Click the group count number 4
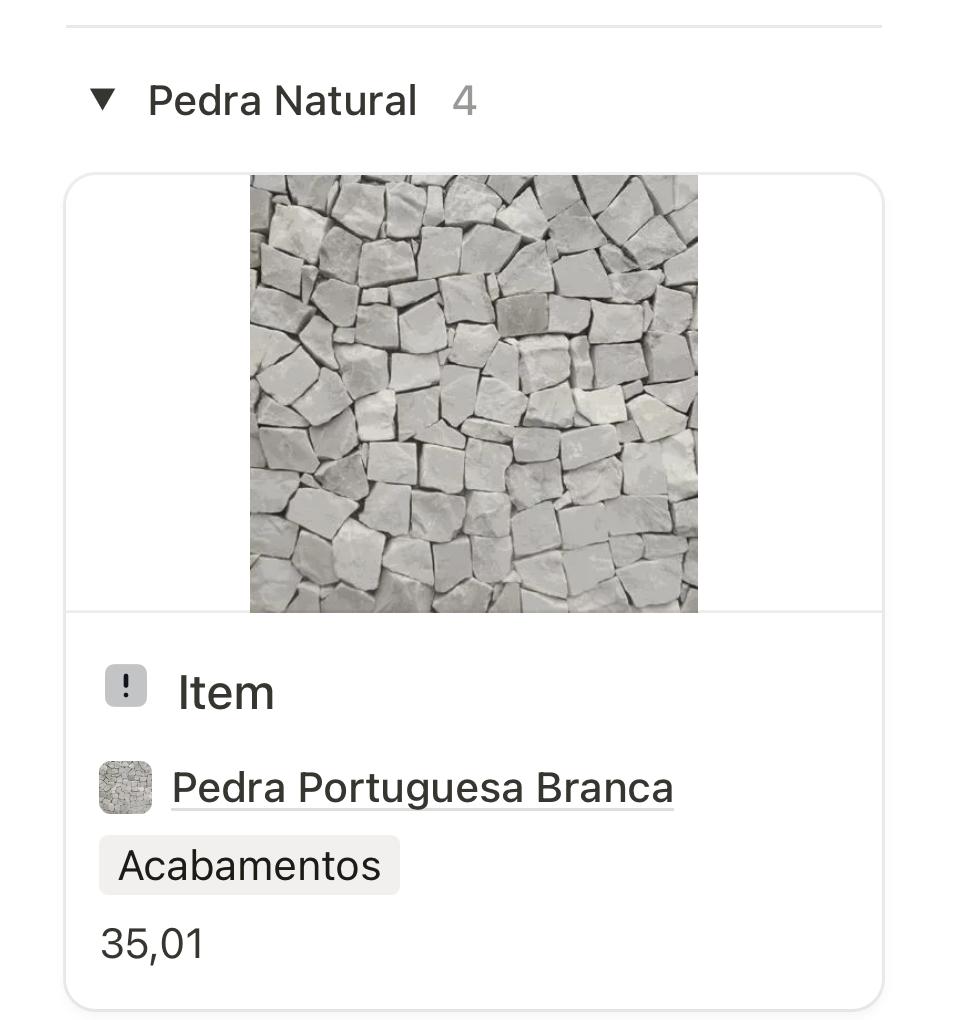960x1020 pixels. [x=464, y=101]
